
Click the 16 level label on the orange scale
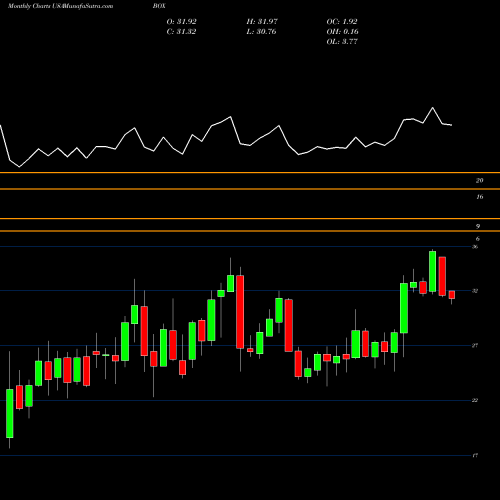pyautogui.click(x=479, y=197)
